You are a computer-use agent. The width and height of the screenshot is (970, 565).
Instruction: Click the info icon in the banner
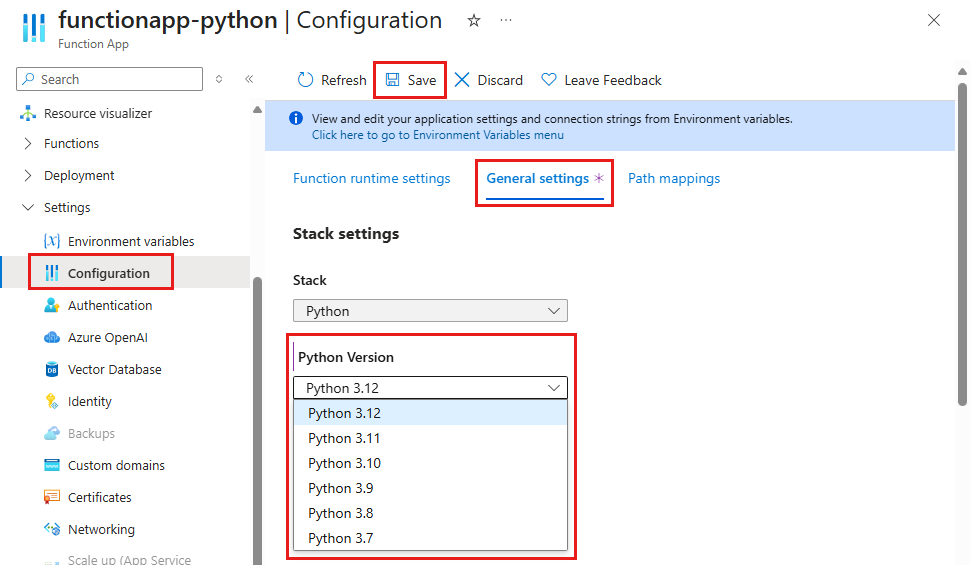[296, 118]
